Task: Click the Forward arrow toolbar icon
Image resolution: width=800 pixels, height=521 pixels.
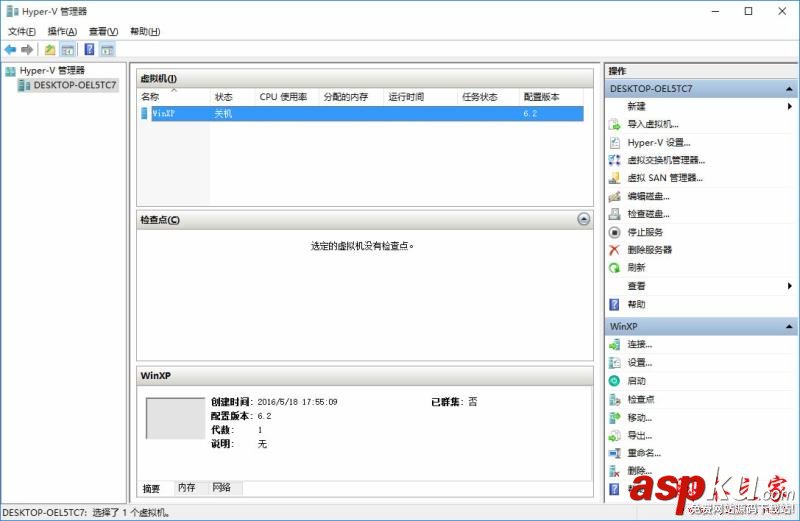Action: coord(27,49)
